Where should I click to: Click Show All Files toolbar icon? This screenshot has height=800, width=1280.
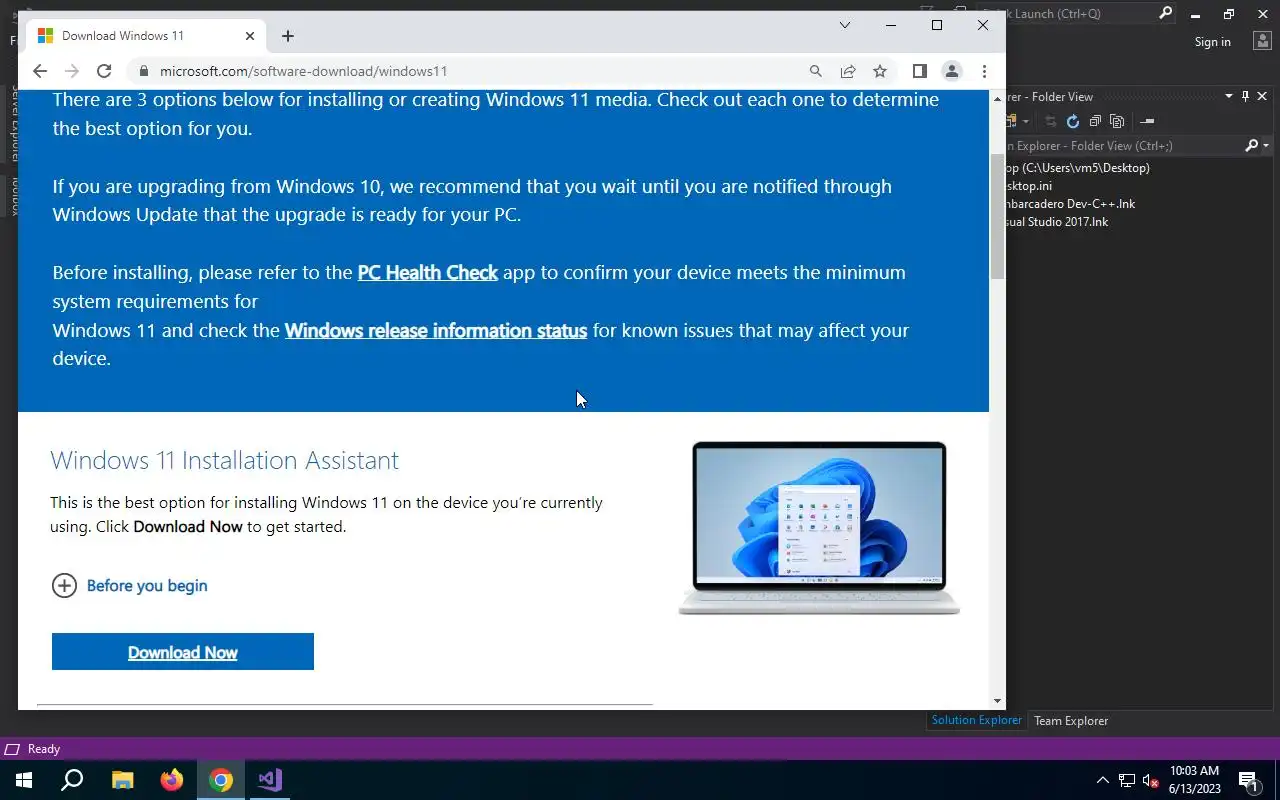[1117, 121]
